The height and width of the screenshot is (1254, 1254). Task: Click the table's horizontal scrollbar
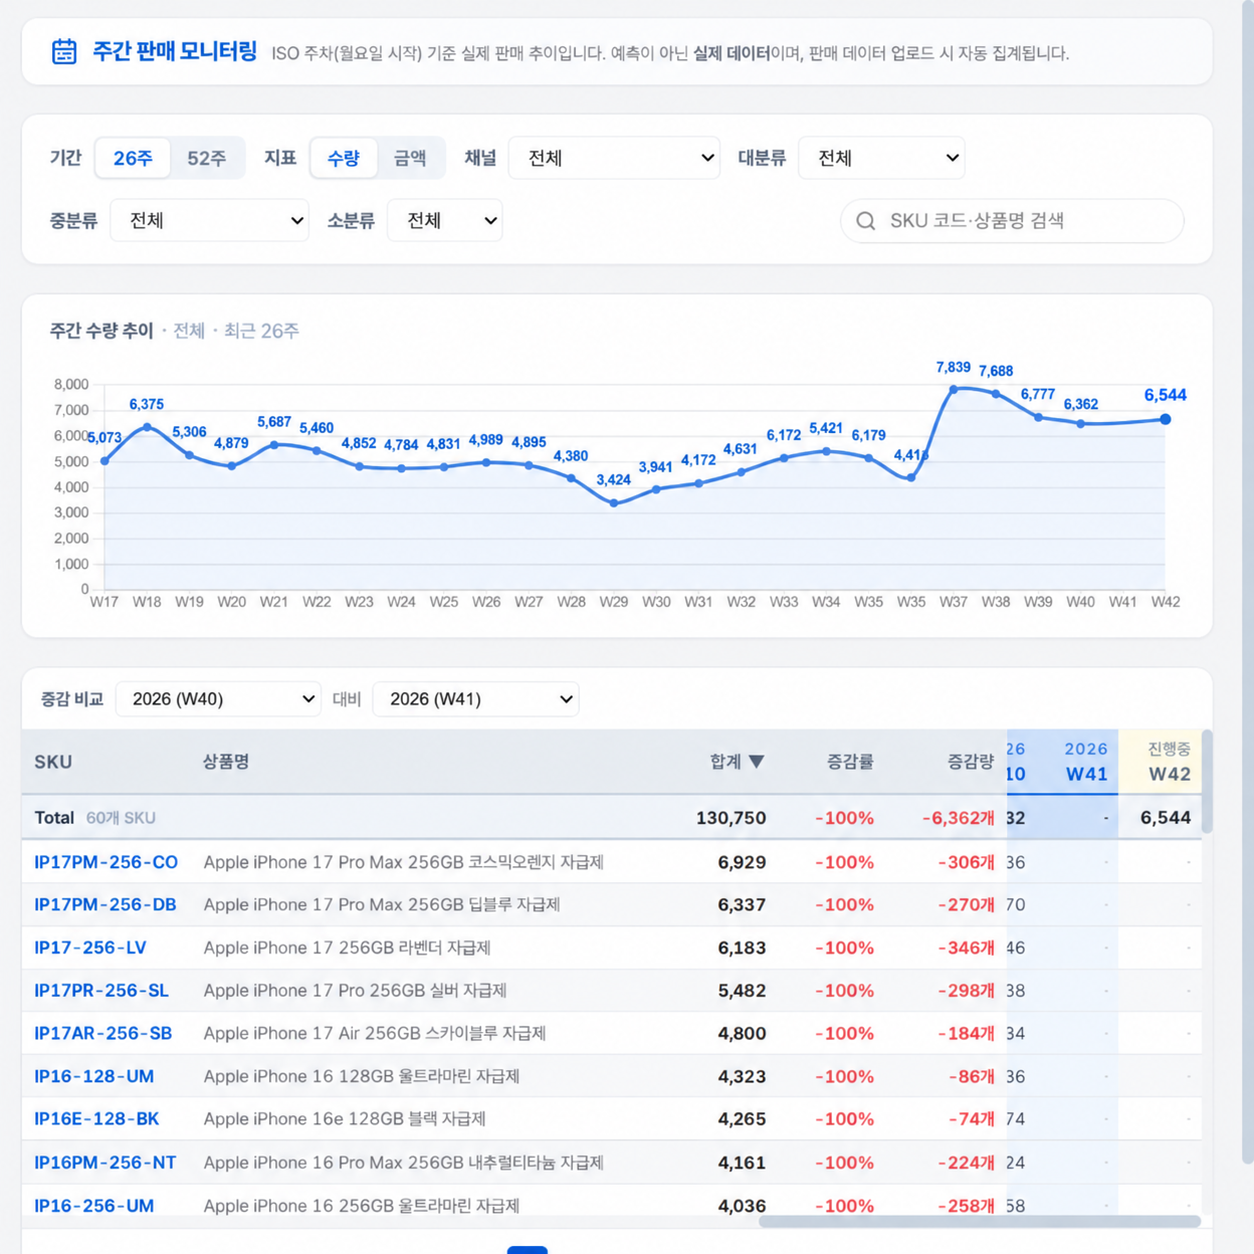(979, 1221)
